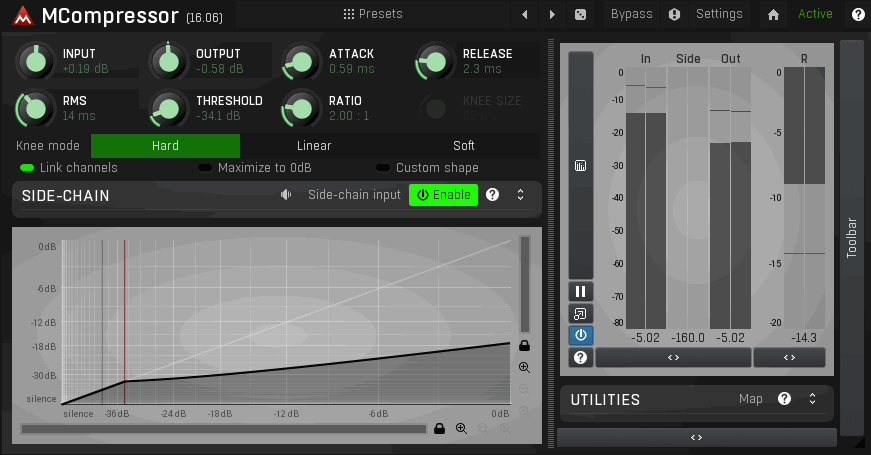Viewport: 871px width, 455px height.
Task: Pause the meters
Action: click(580, 292)
